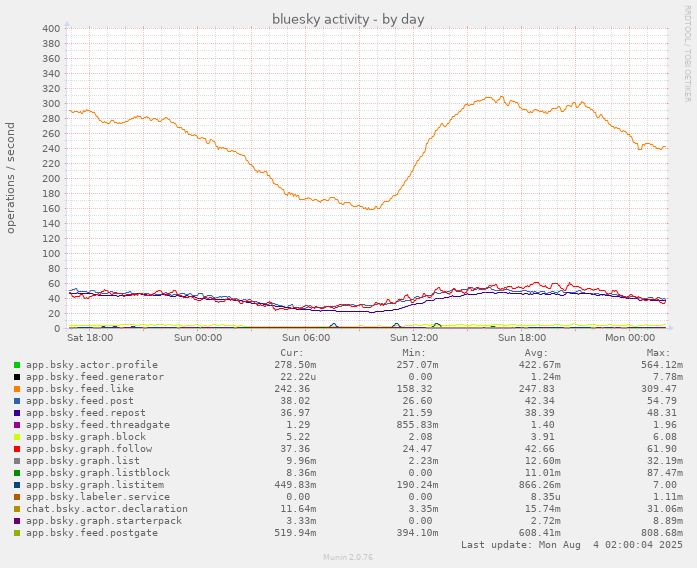Click the 'Sun 06:00' x-axis label

[306, 338]
